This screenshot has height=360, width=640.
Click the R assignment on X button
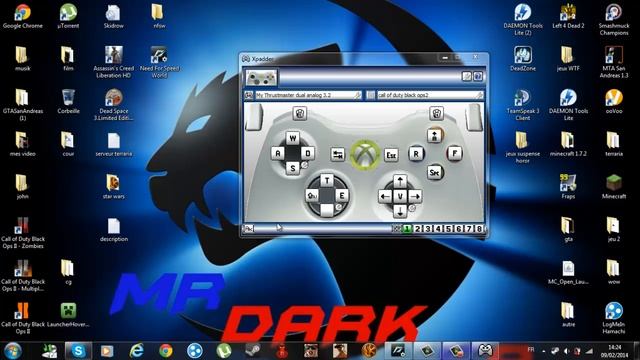(416, 154)
